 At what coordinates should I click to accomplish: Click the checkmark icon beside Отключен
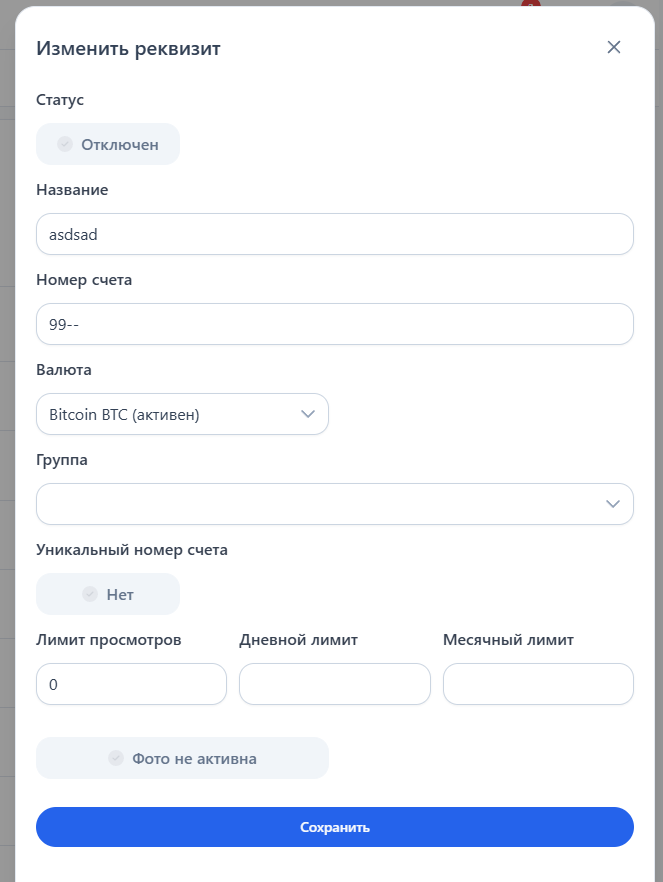[65, 144]
